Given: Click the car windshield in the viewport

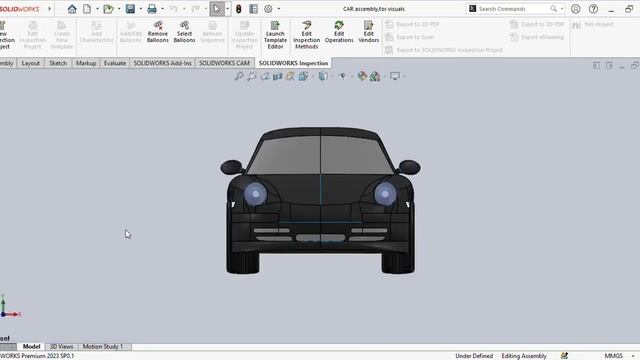Looking at the screenshot, I should pos(320,155).
